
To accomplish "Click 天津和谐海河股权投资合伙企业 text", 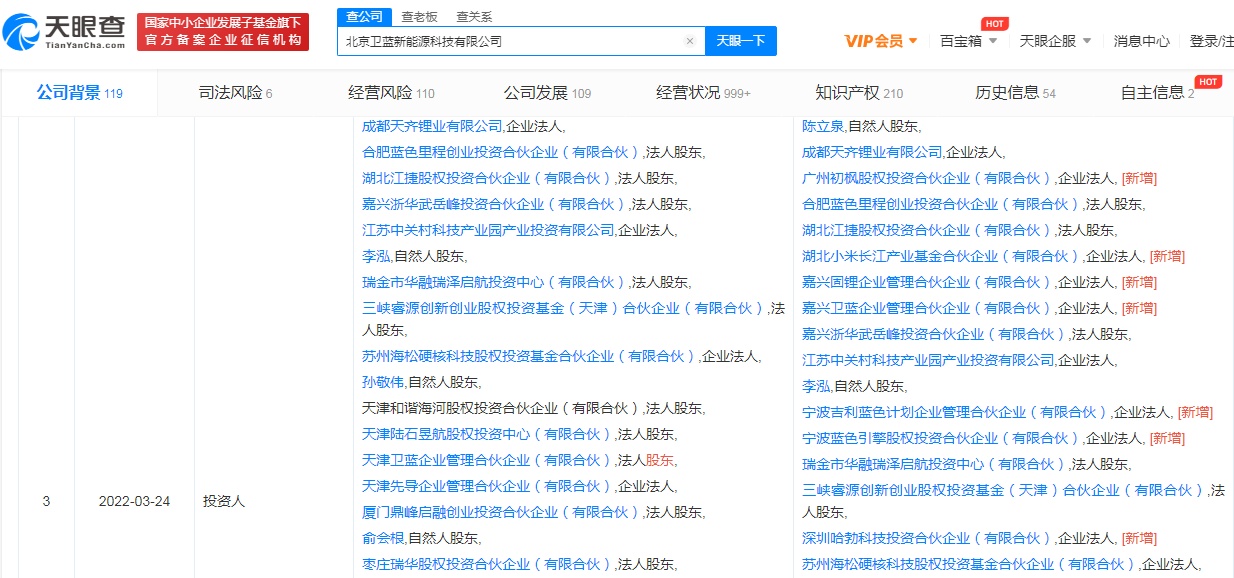I will [x=502, y=408].
